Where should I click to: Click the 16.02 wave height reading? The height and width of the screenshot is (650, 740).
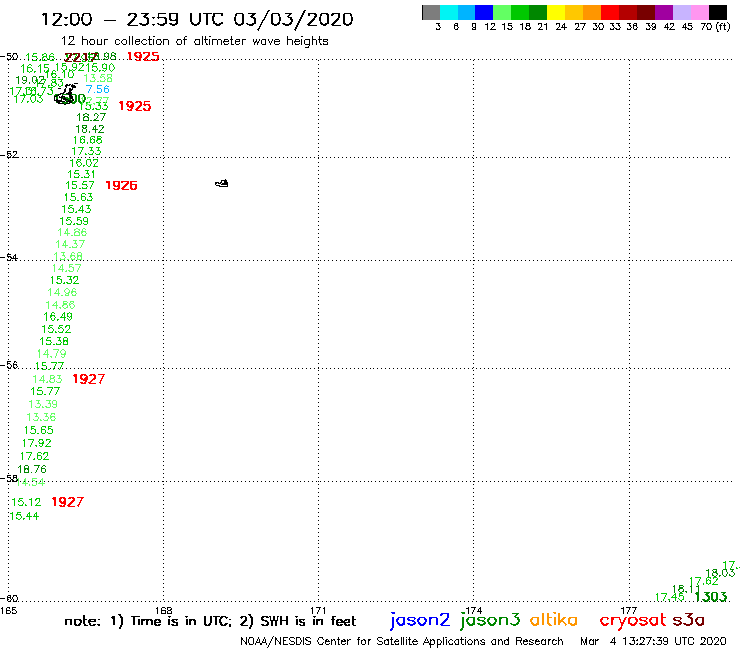pyautogui.click(x=84, y=163)
